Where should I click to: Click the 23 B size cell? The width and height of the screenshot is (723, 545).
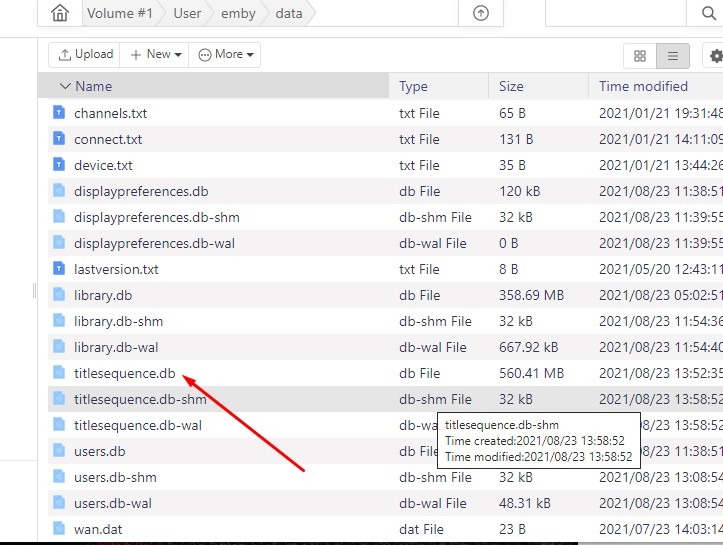[512, 529]
